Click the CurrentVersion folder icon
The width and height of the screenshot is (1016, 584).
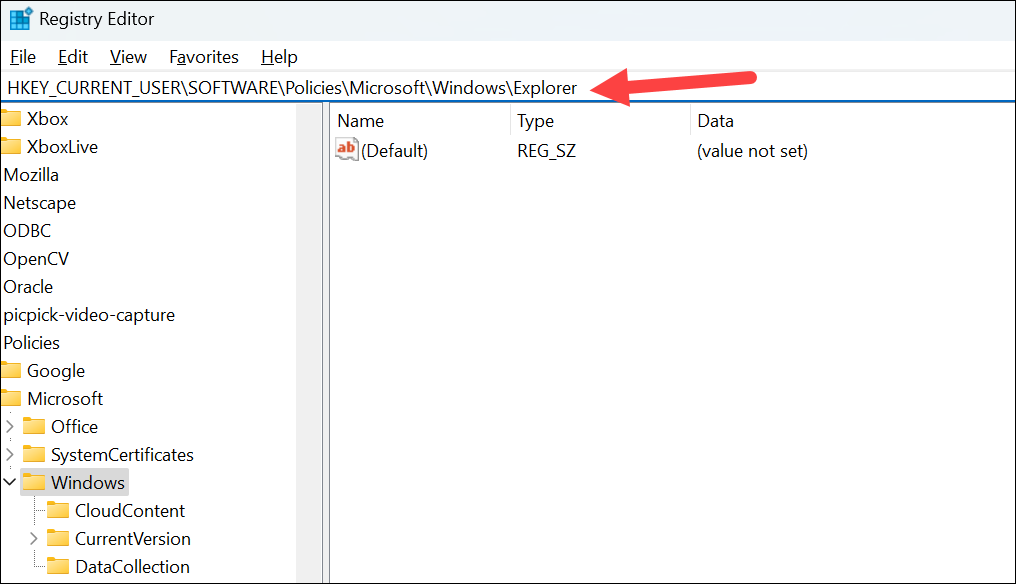58,538
